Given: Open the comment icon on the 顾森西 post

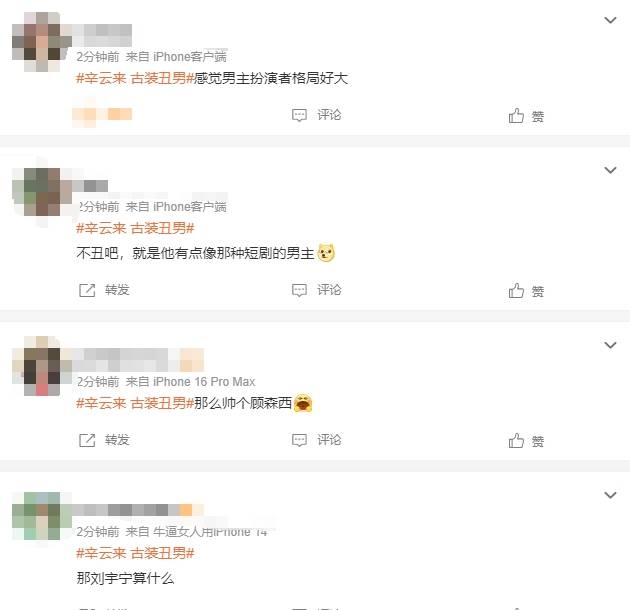Looking at the screenshot, I should (299, 440).
